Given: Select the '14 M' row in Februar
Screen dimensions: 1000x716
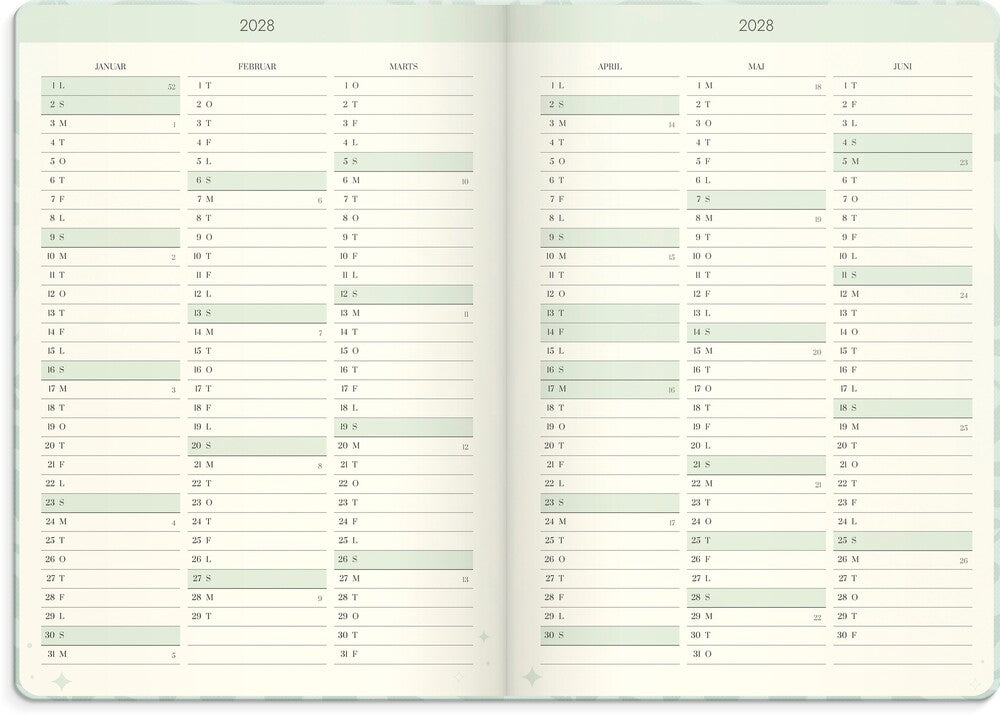Looking at the screenshot, I should [257, 333].
